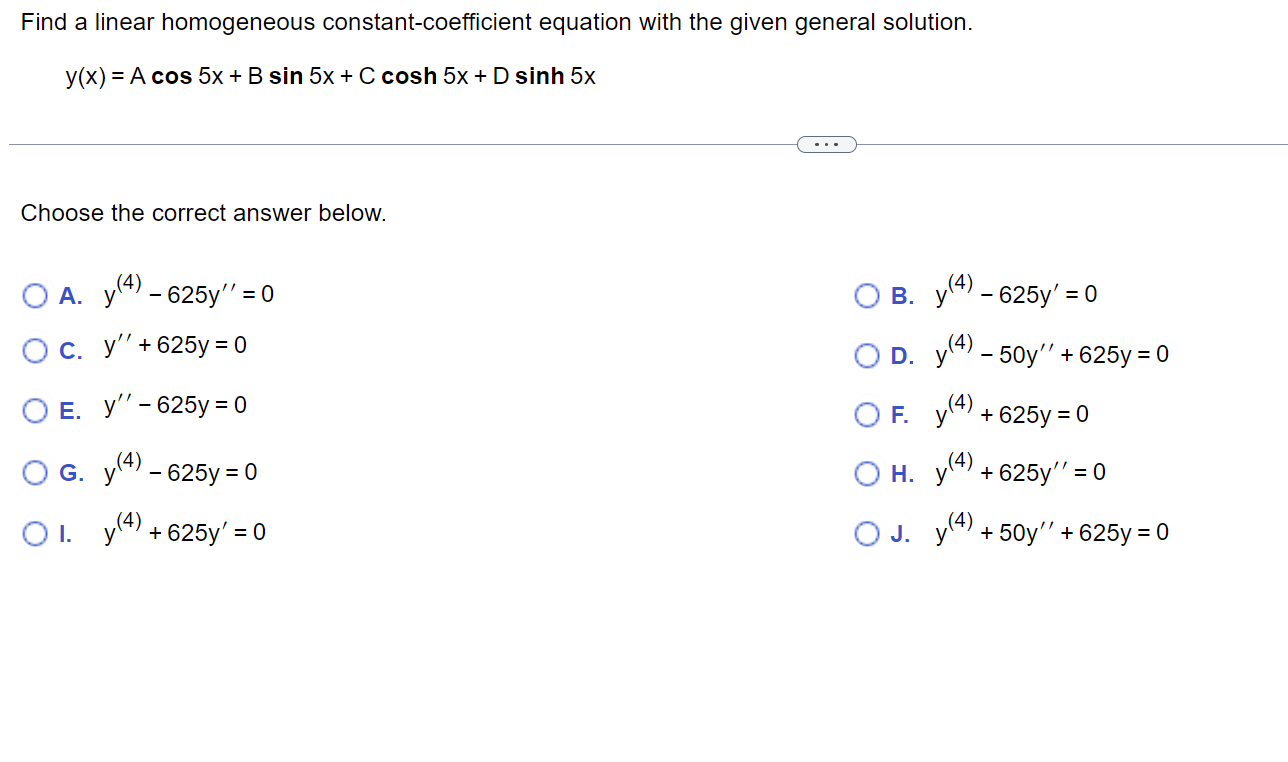
Task: Click the equation label for option F
Action: coord(1012,412)
